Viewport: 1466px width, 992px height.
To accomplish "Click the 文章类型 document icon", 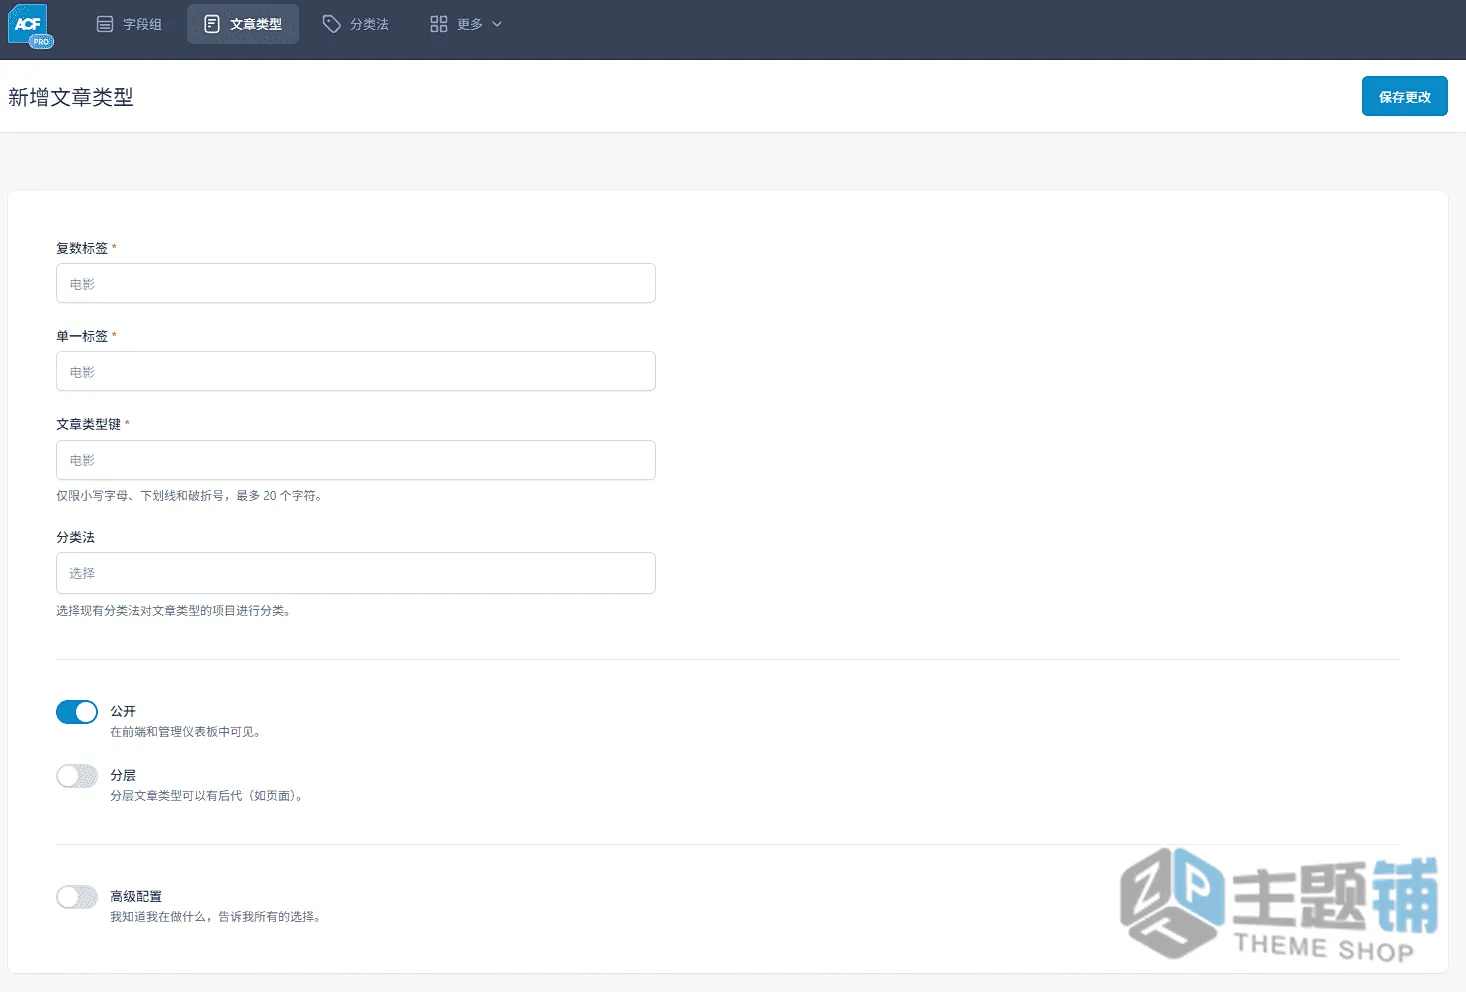I will 212,24.
